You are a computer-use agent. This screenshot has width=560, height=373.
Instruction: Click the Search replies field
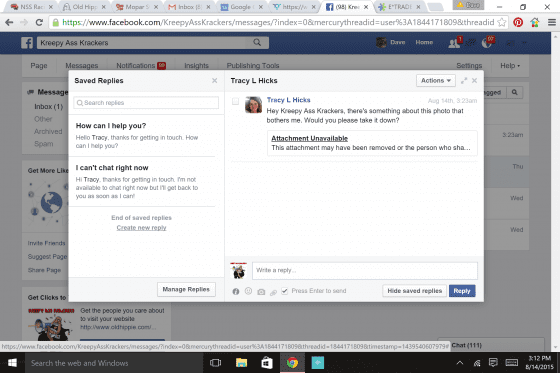[146, 103]
